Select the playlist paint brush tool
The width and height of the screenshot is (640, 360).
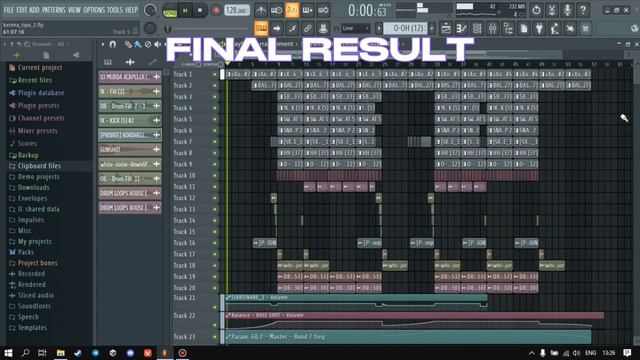click(x=138, y=44)
